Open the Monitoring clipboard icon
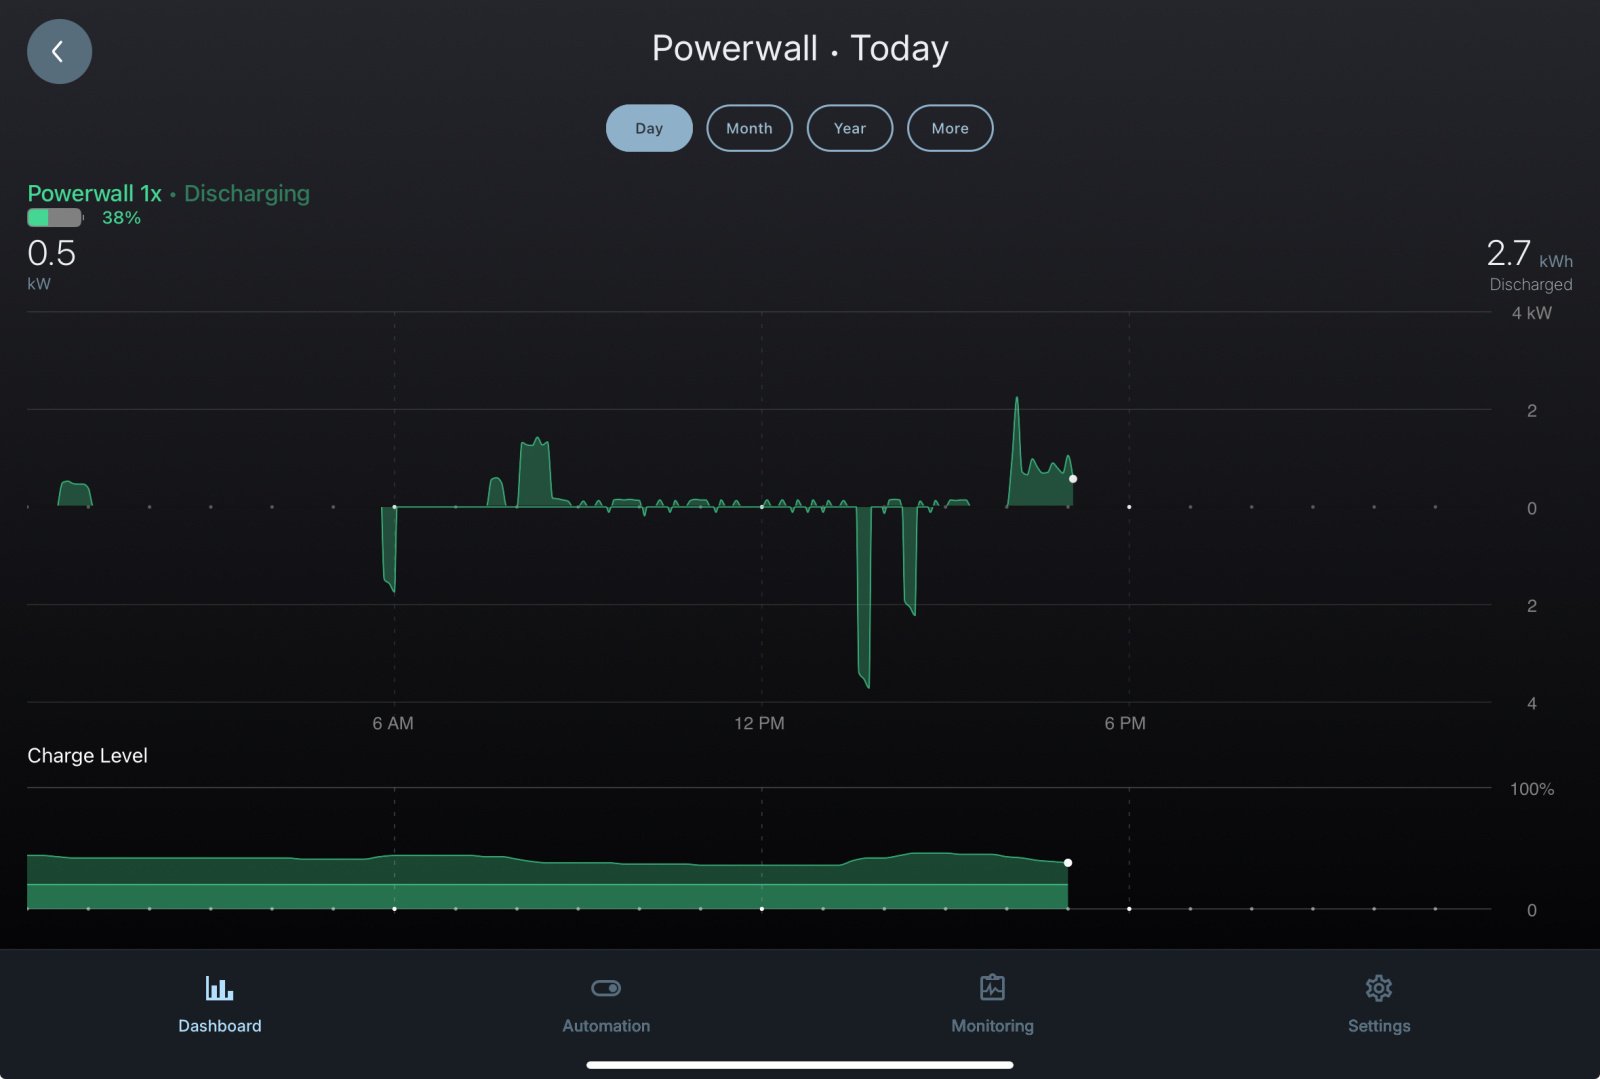1600x1079 pixels. [992, 988]
